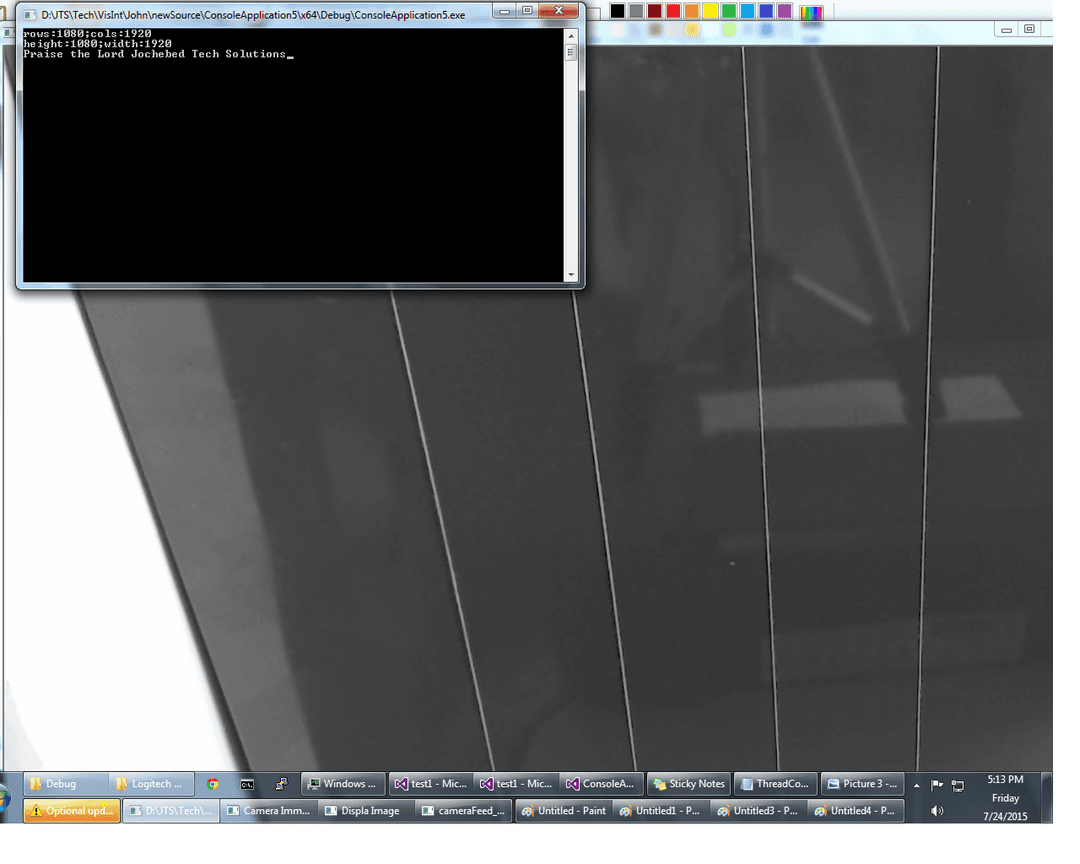
Task: Open the Logitech folder taskbar button
Action: 151,784
